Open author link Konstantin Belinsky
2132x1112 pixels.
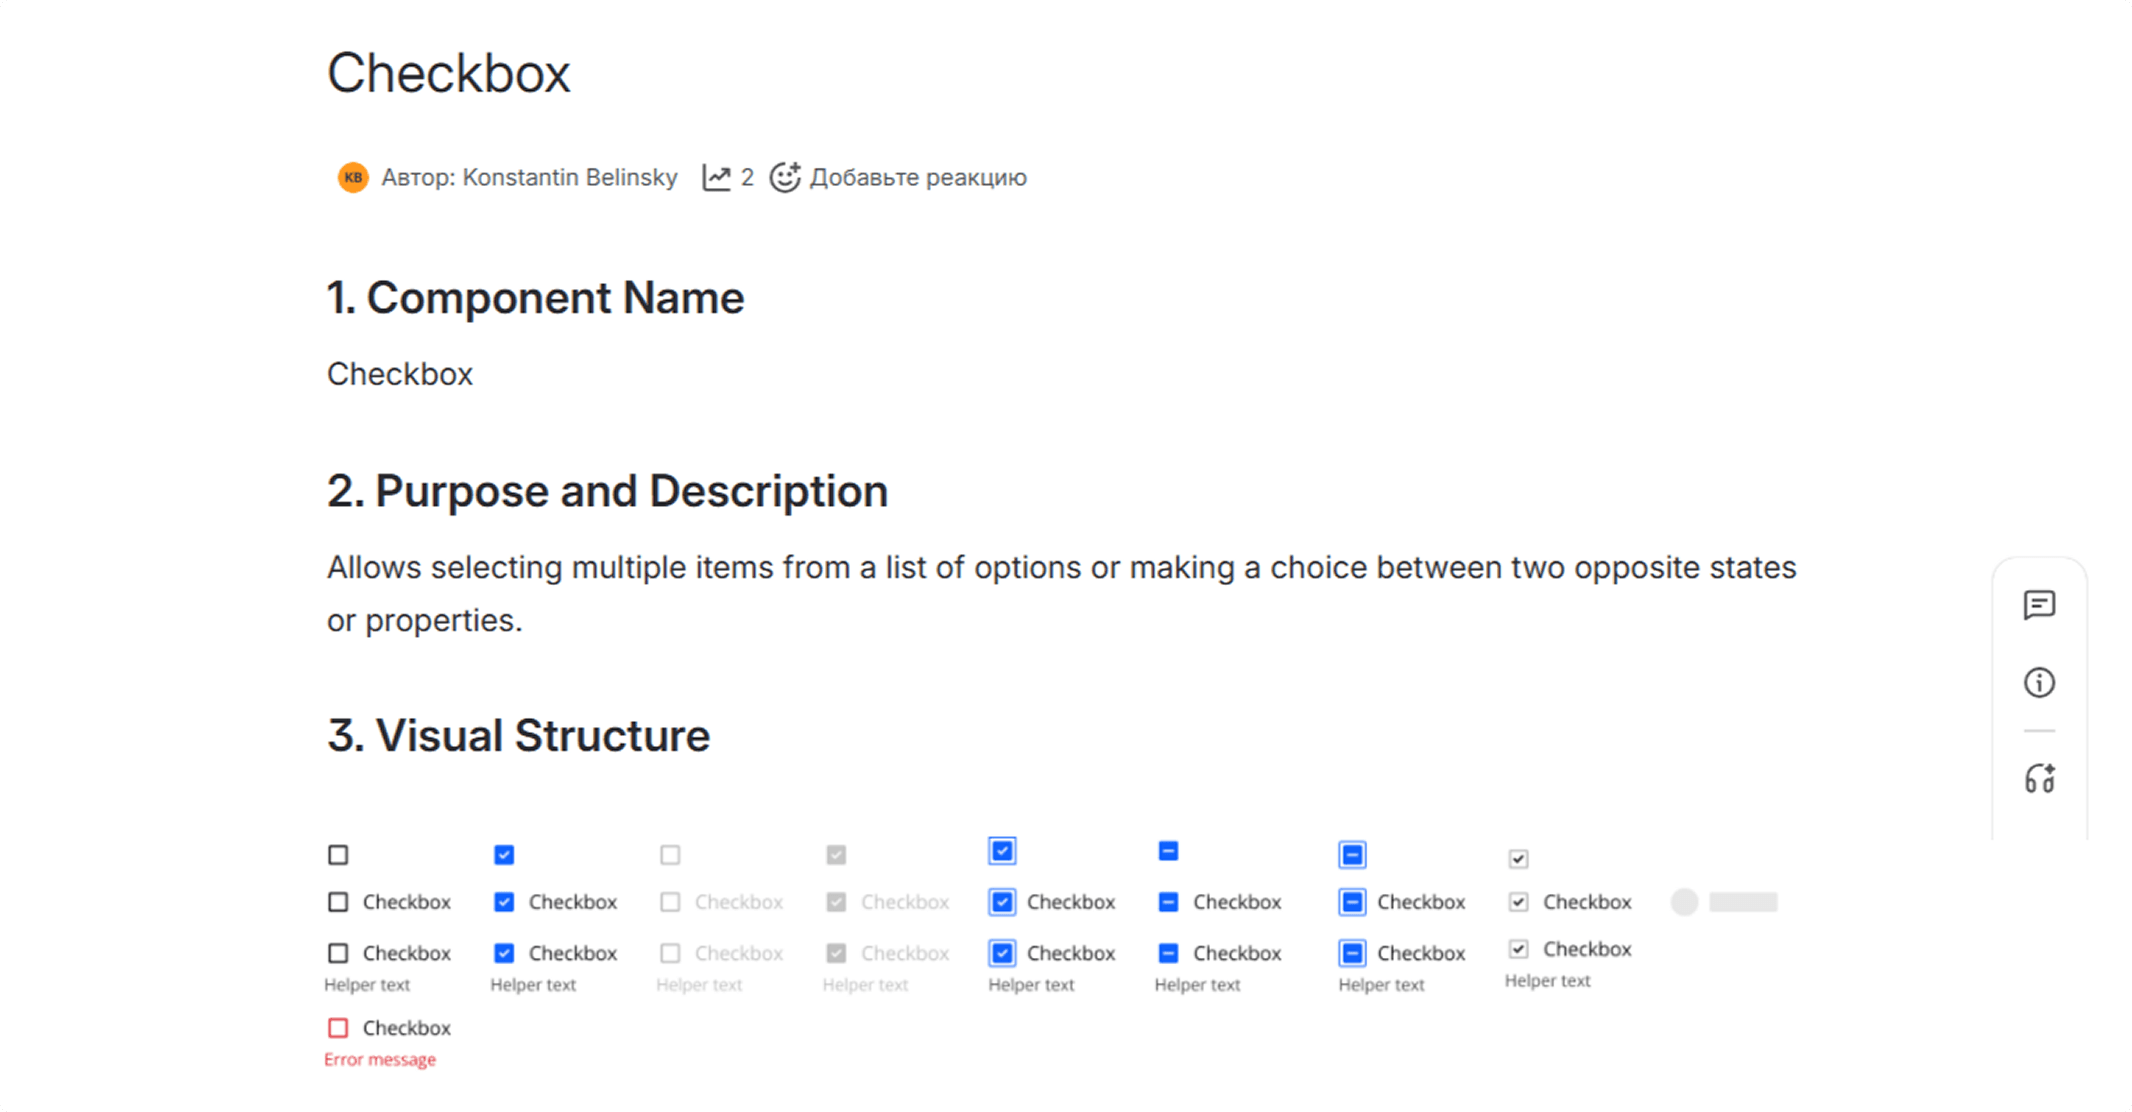click(x=569, y=177)
